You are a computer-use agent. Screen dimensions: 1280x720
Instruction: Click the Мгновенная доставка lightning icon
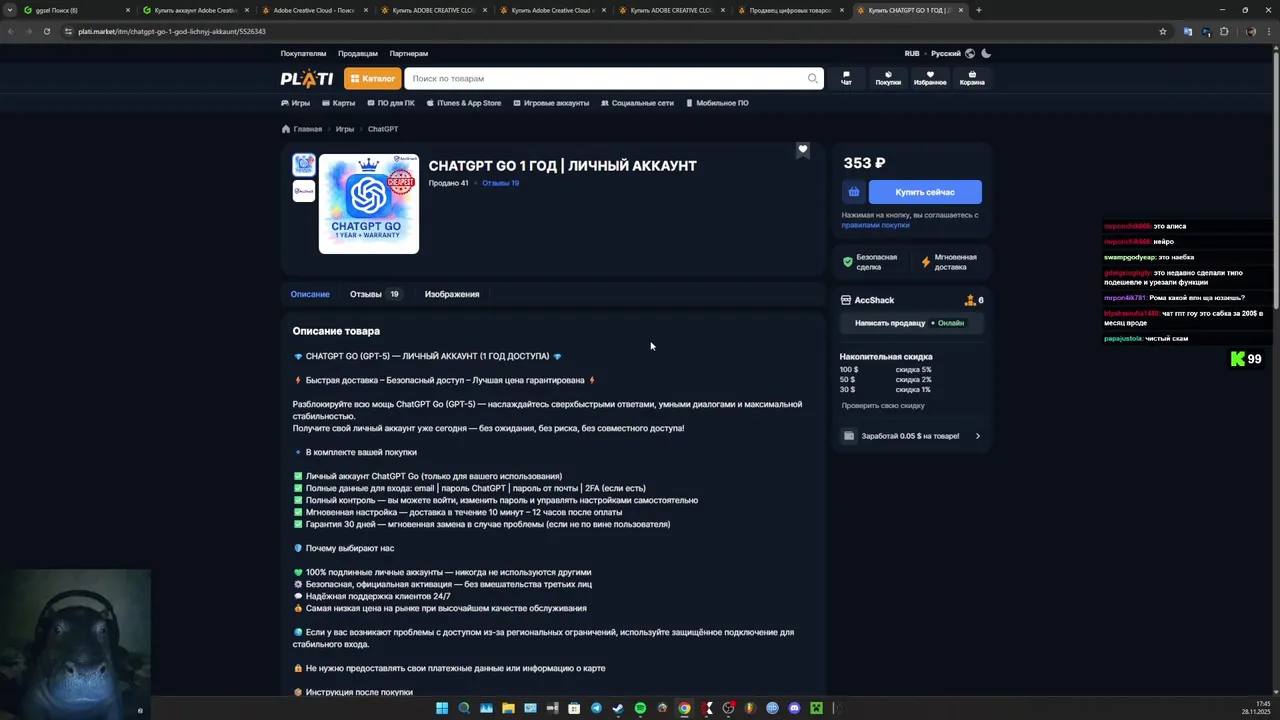tap(926, 262)
